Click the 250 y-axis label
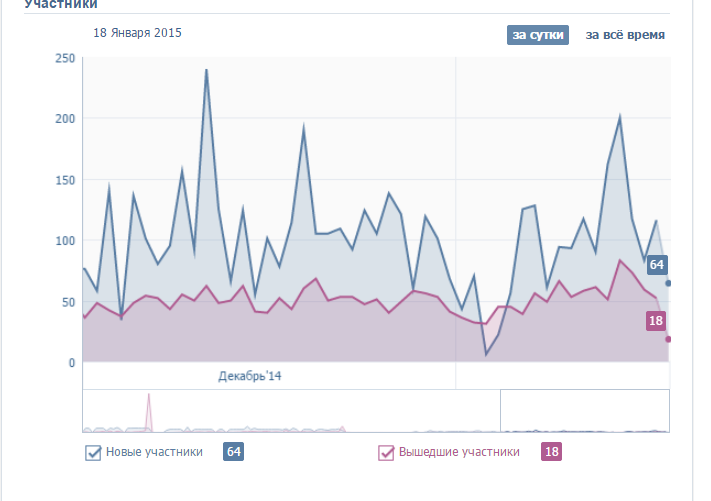 point(65,58)
